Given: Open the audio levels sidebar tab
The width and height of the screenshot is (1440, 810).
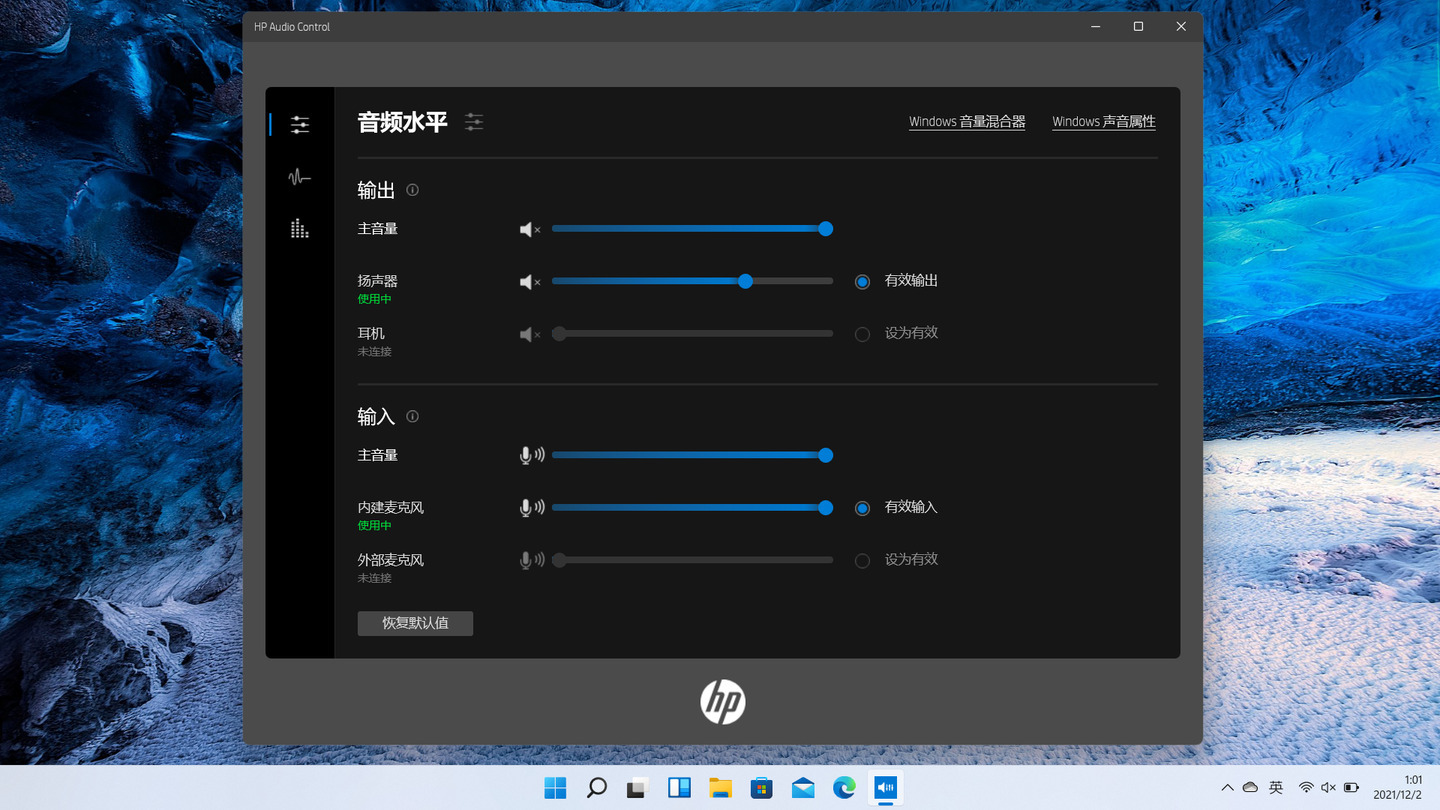Looking at the screenshot, I should (x=299, y=125).
